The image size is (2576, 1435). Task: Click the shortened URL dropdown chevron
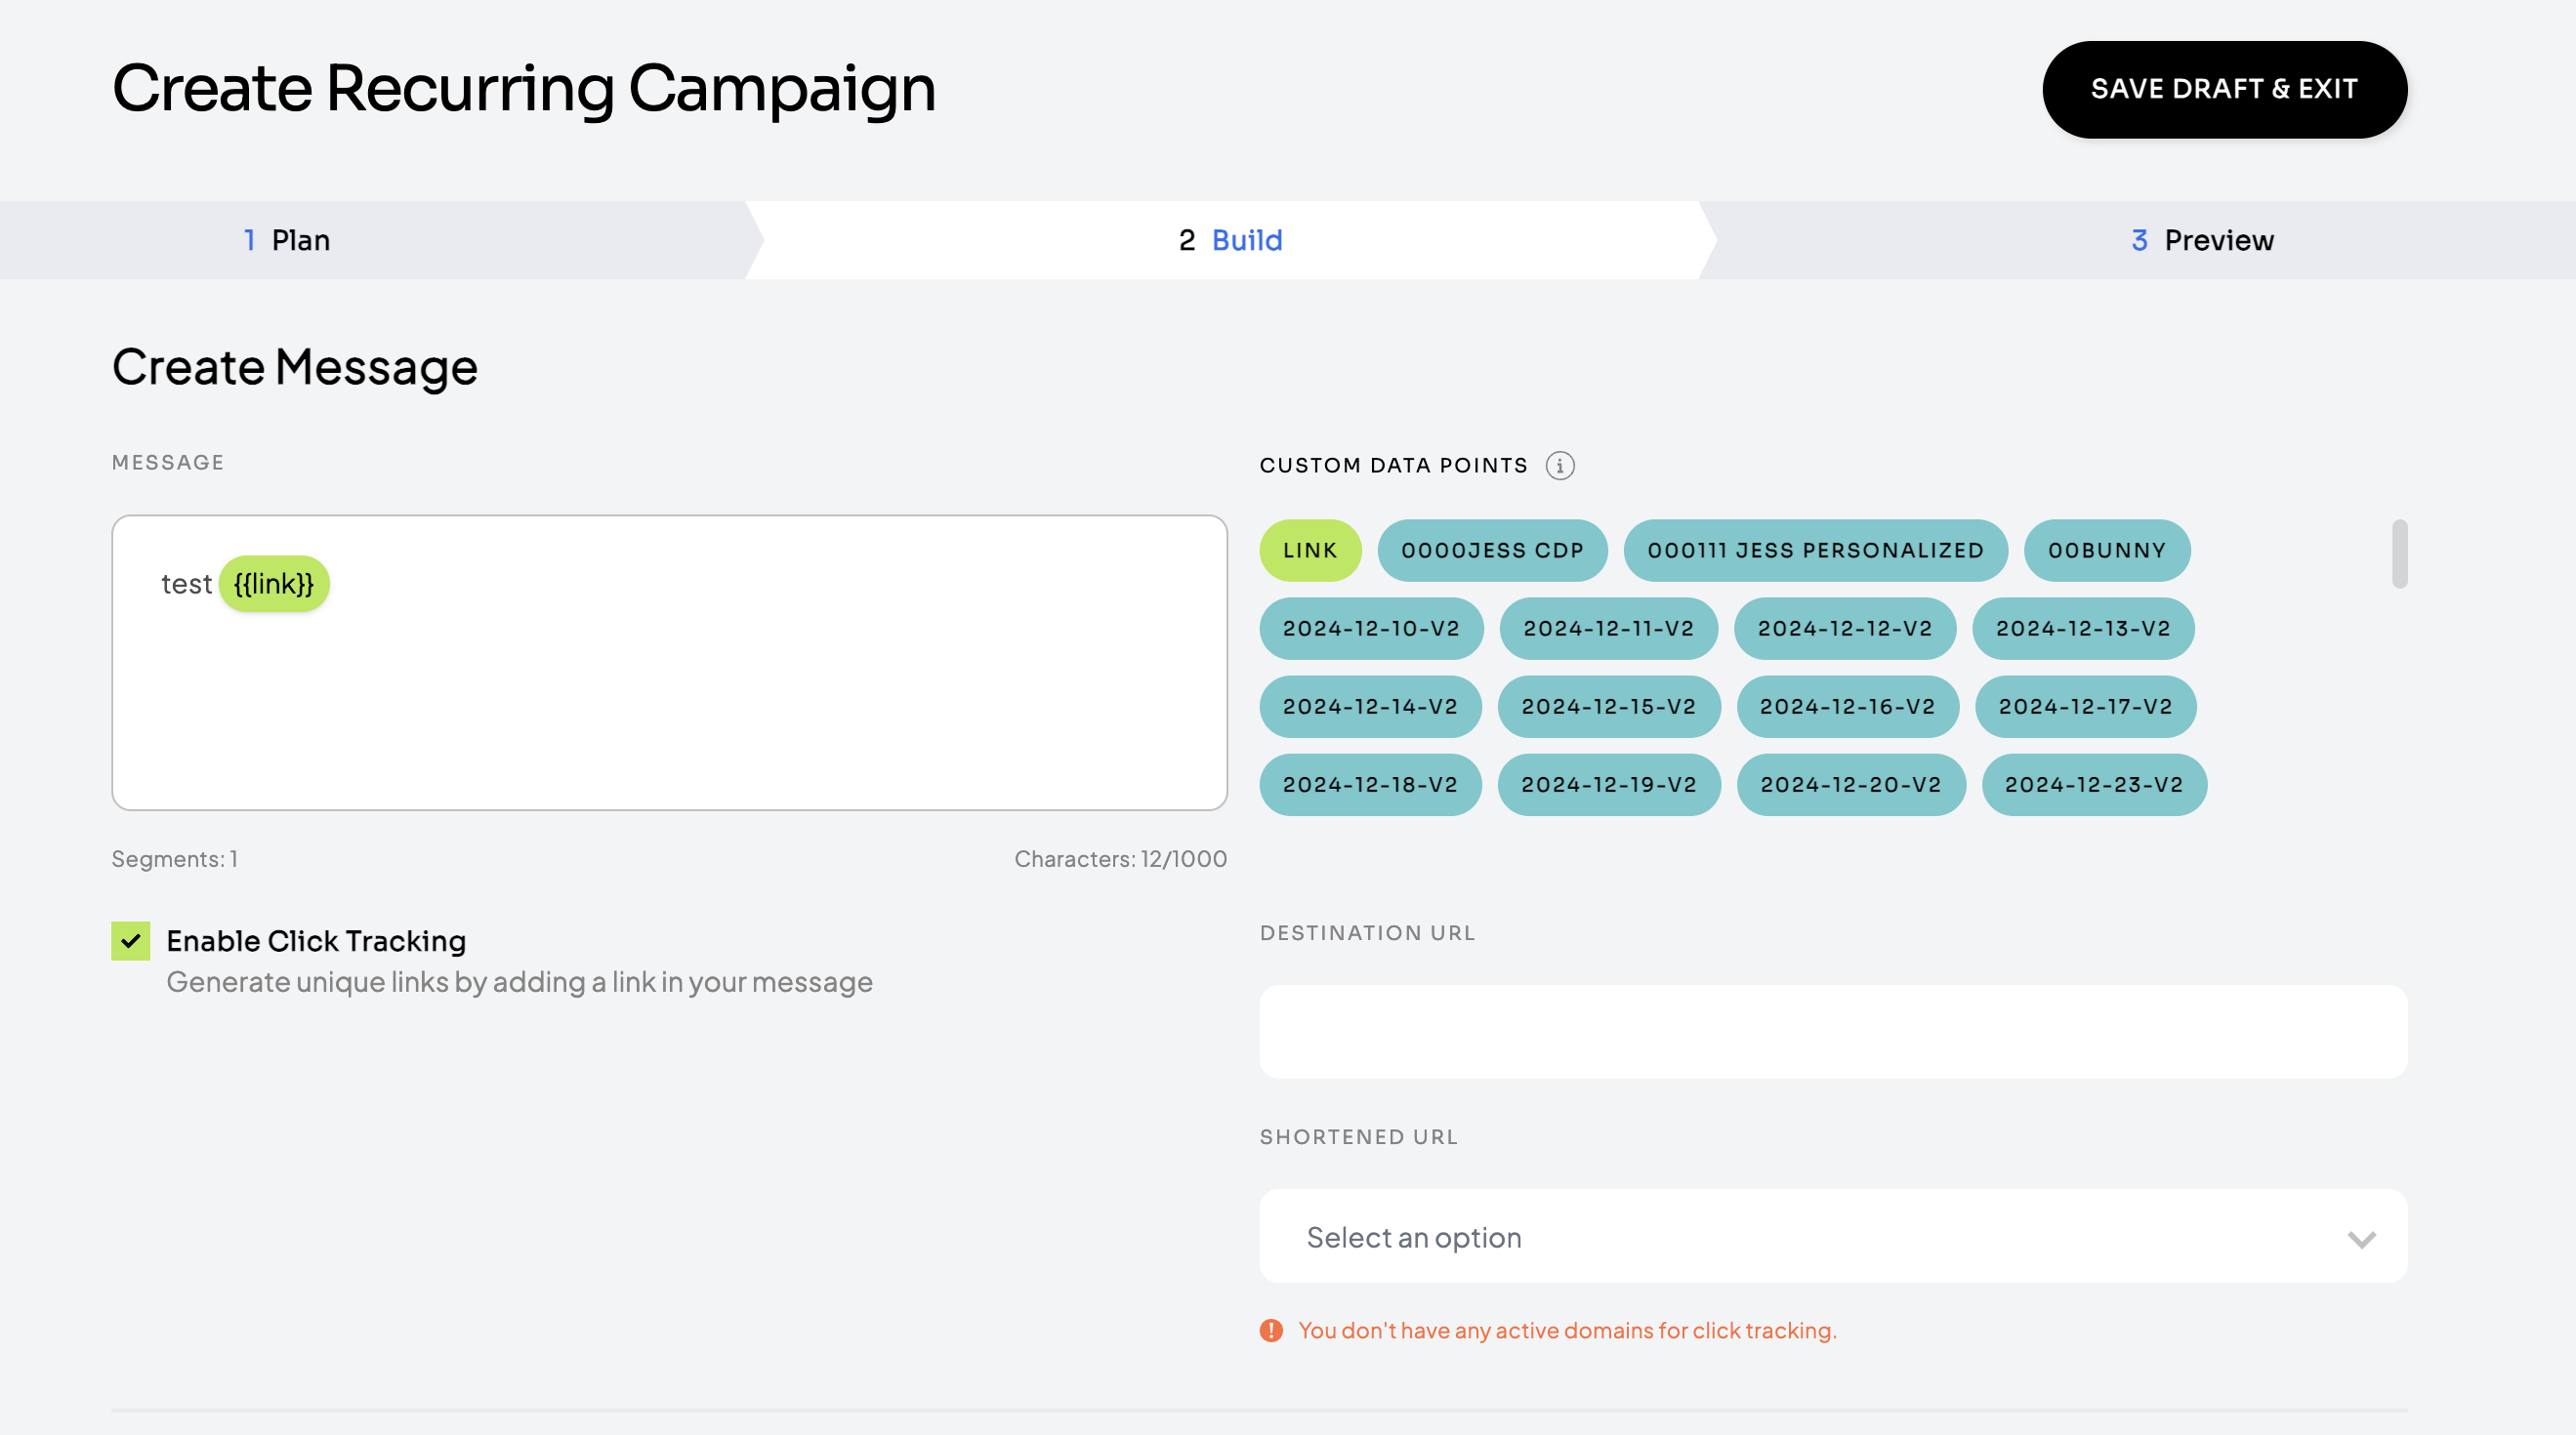point(2361,1238)
